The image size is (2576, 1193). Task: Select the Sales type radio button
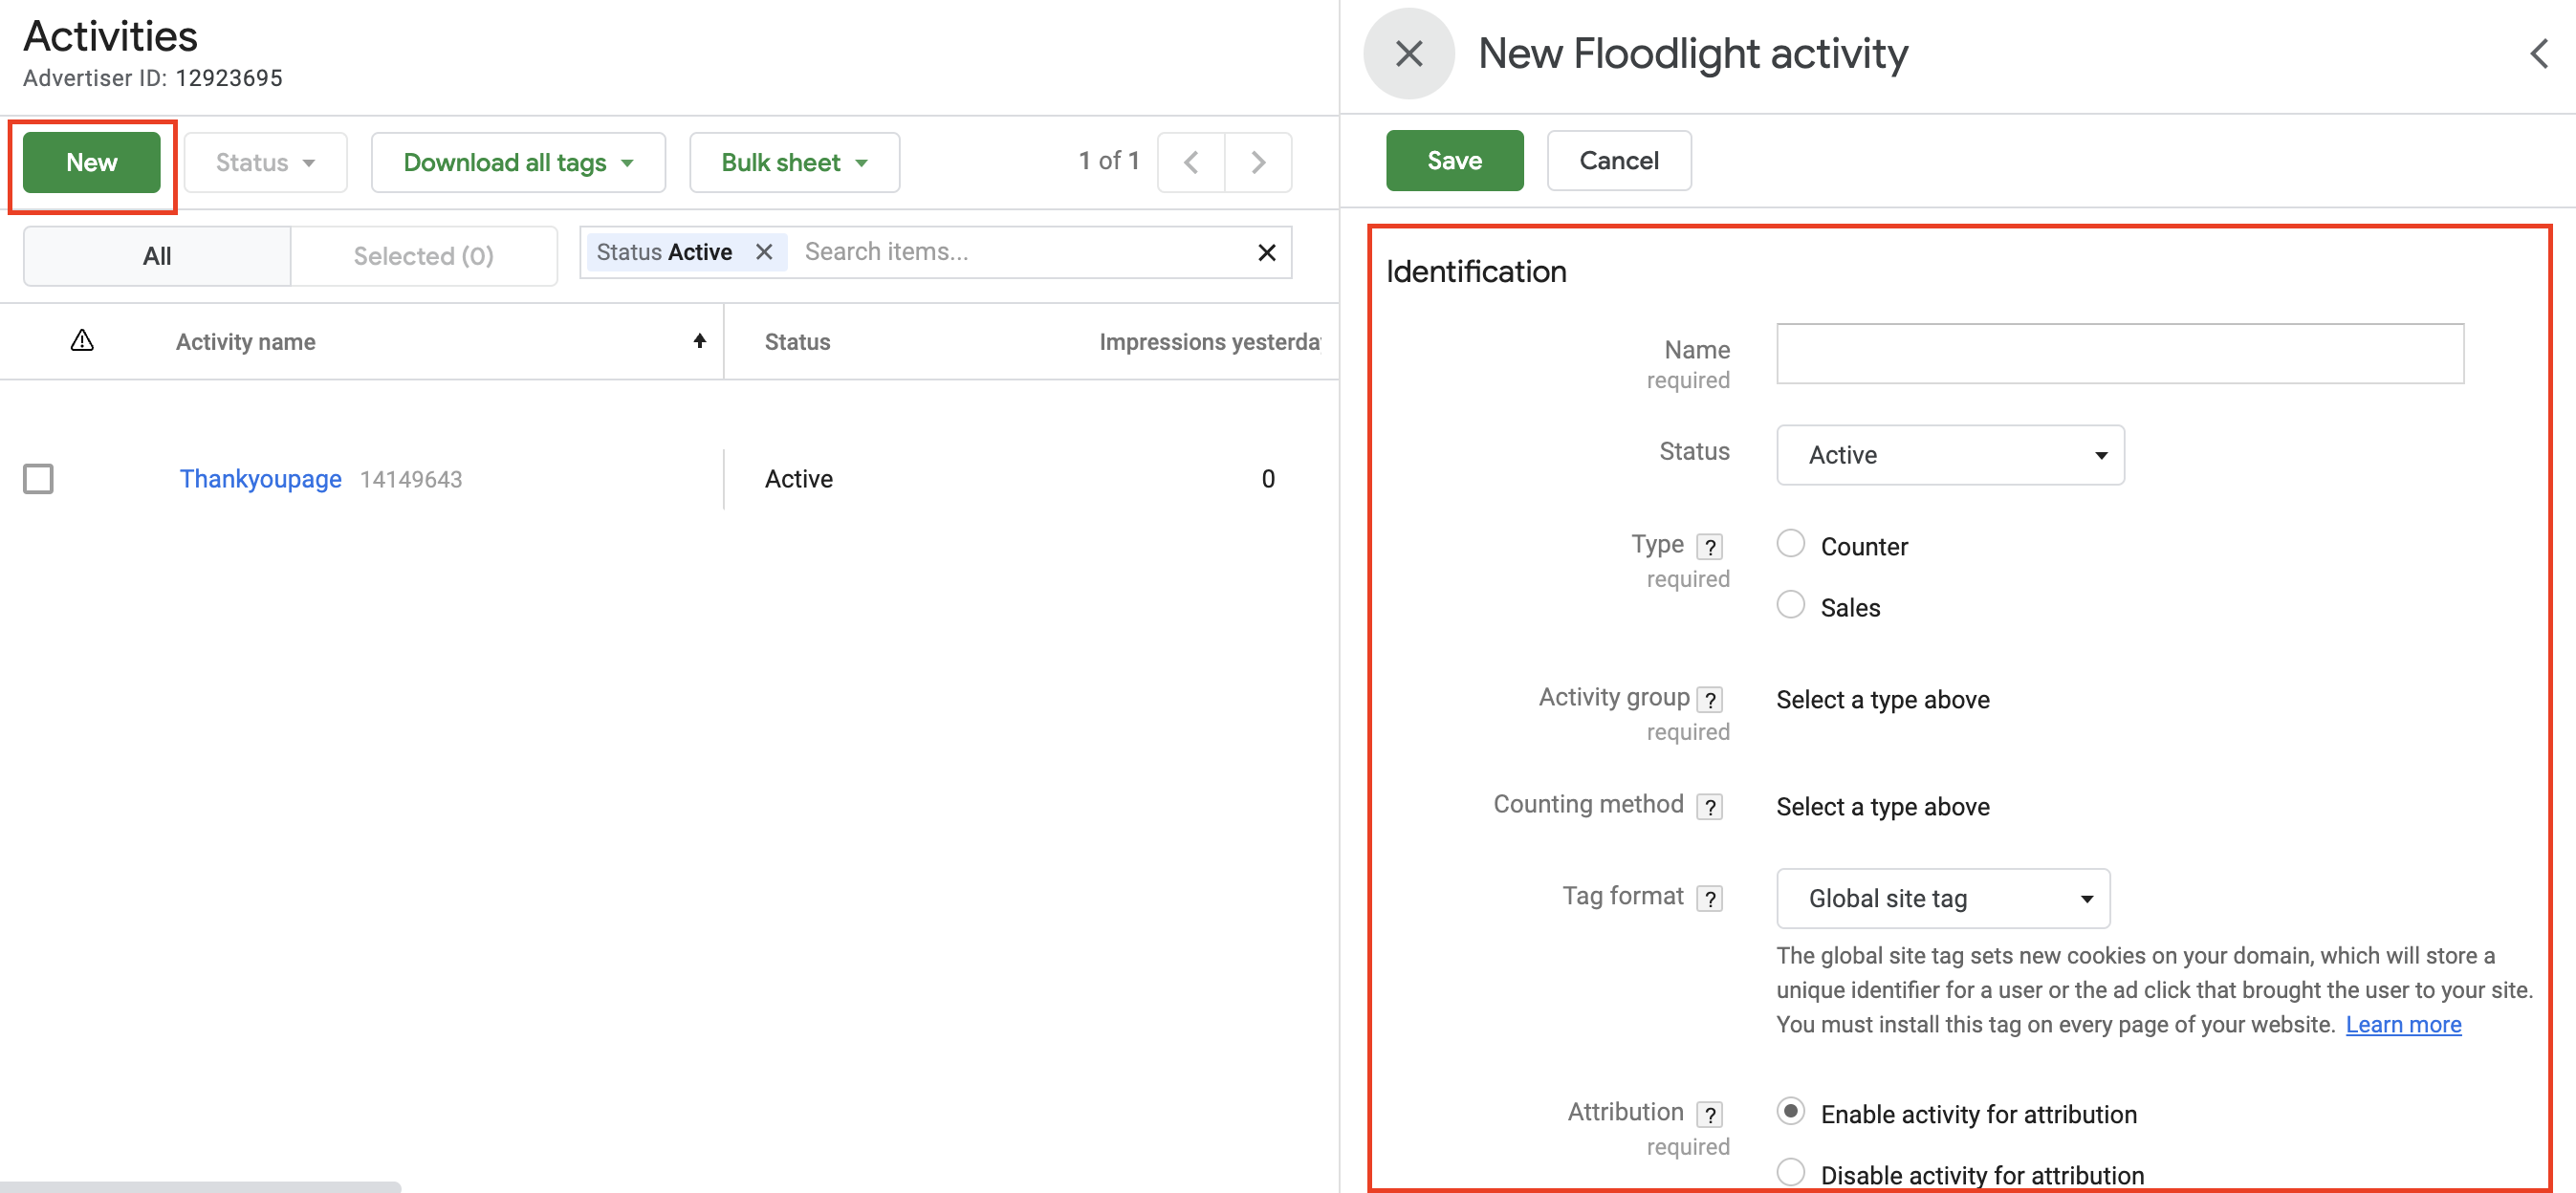(1790, 605)
